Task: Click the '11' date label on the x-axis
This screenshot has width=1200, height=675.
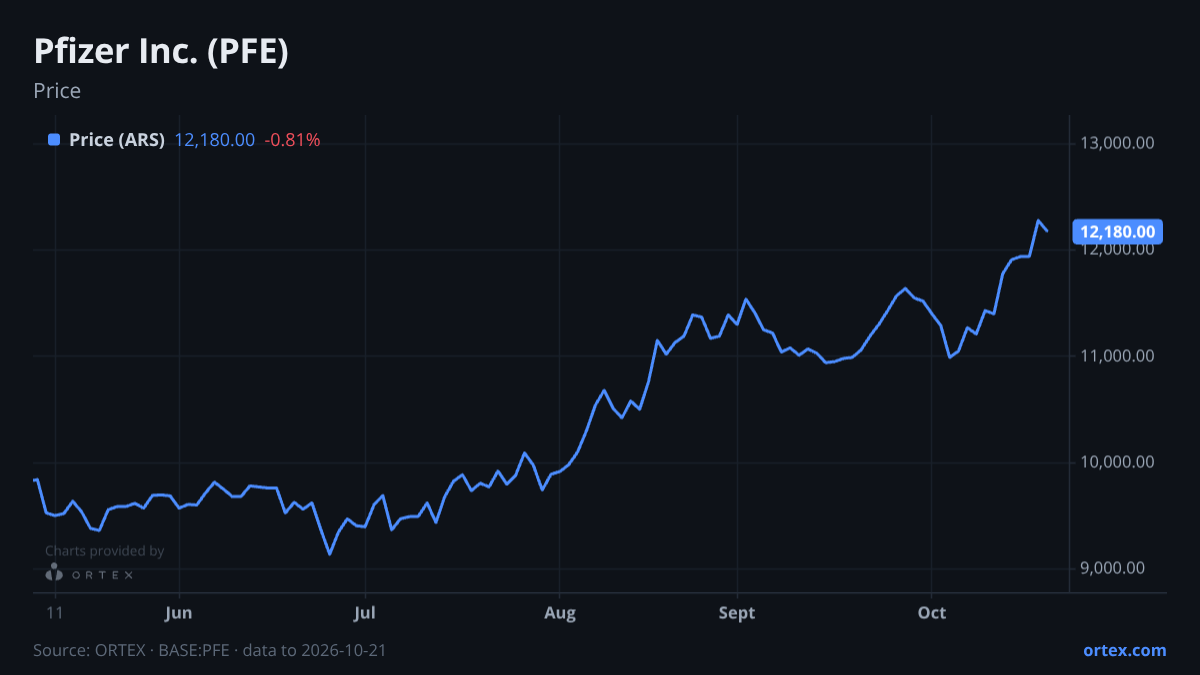Action: [x=55, y=613]
